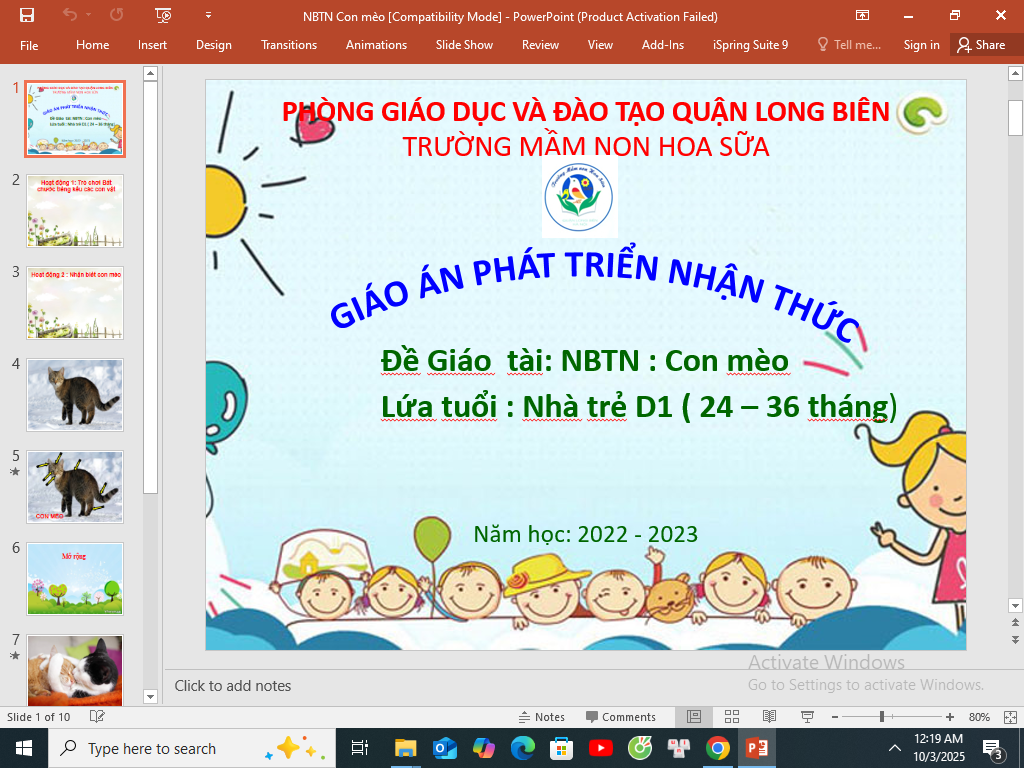Click the zoom slider handle
1024x768 pixels.
click(x=881, y=717)
